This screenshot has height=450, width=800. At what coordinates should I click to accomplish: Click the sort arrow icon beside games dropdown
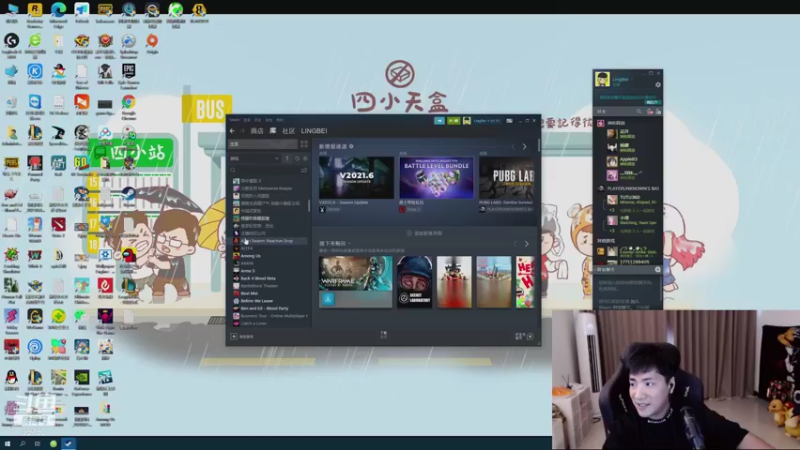click(287, 159)
